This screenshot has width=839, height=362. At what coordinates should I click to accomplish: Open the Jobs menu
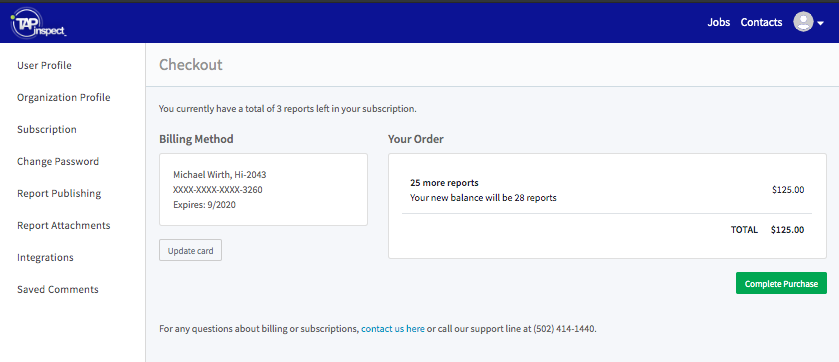point(719,22)
